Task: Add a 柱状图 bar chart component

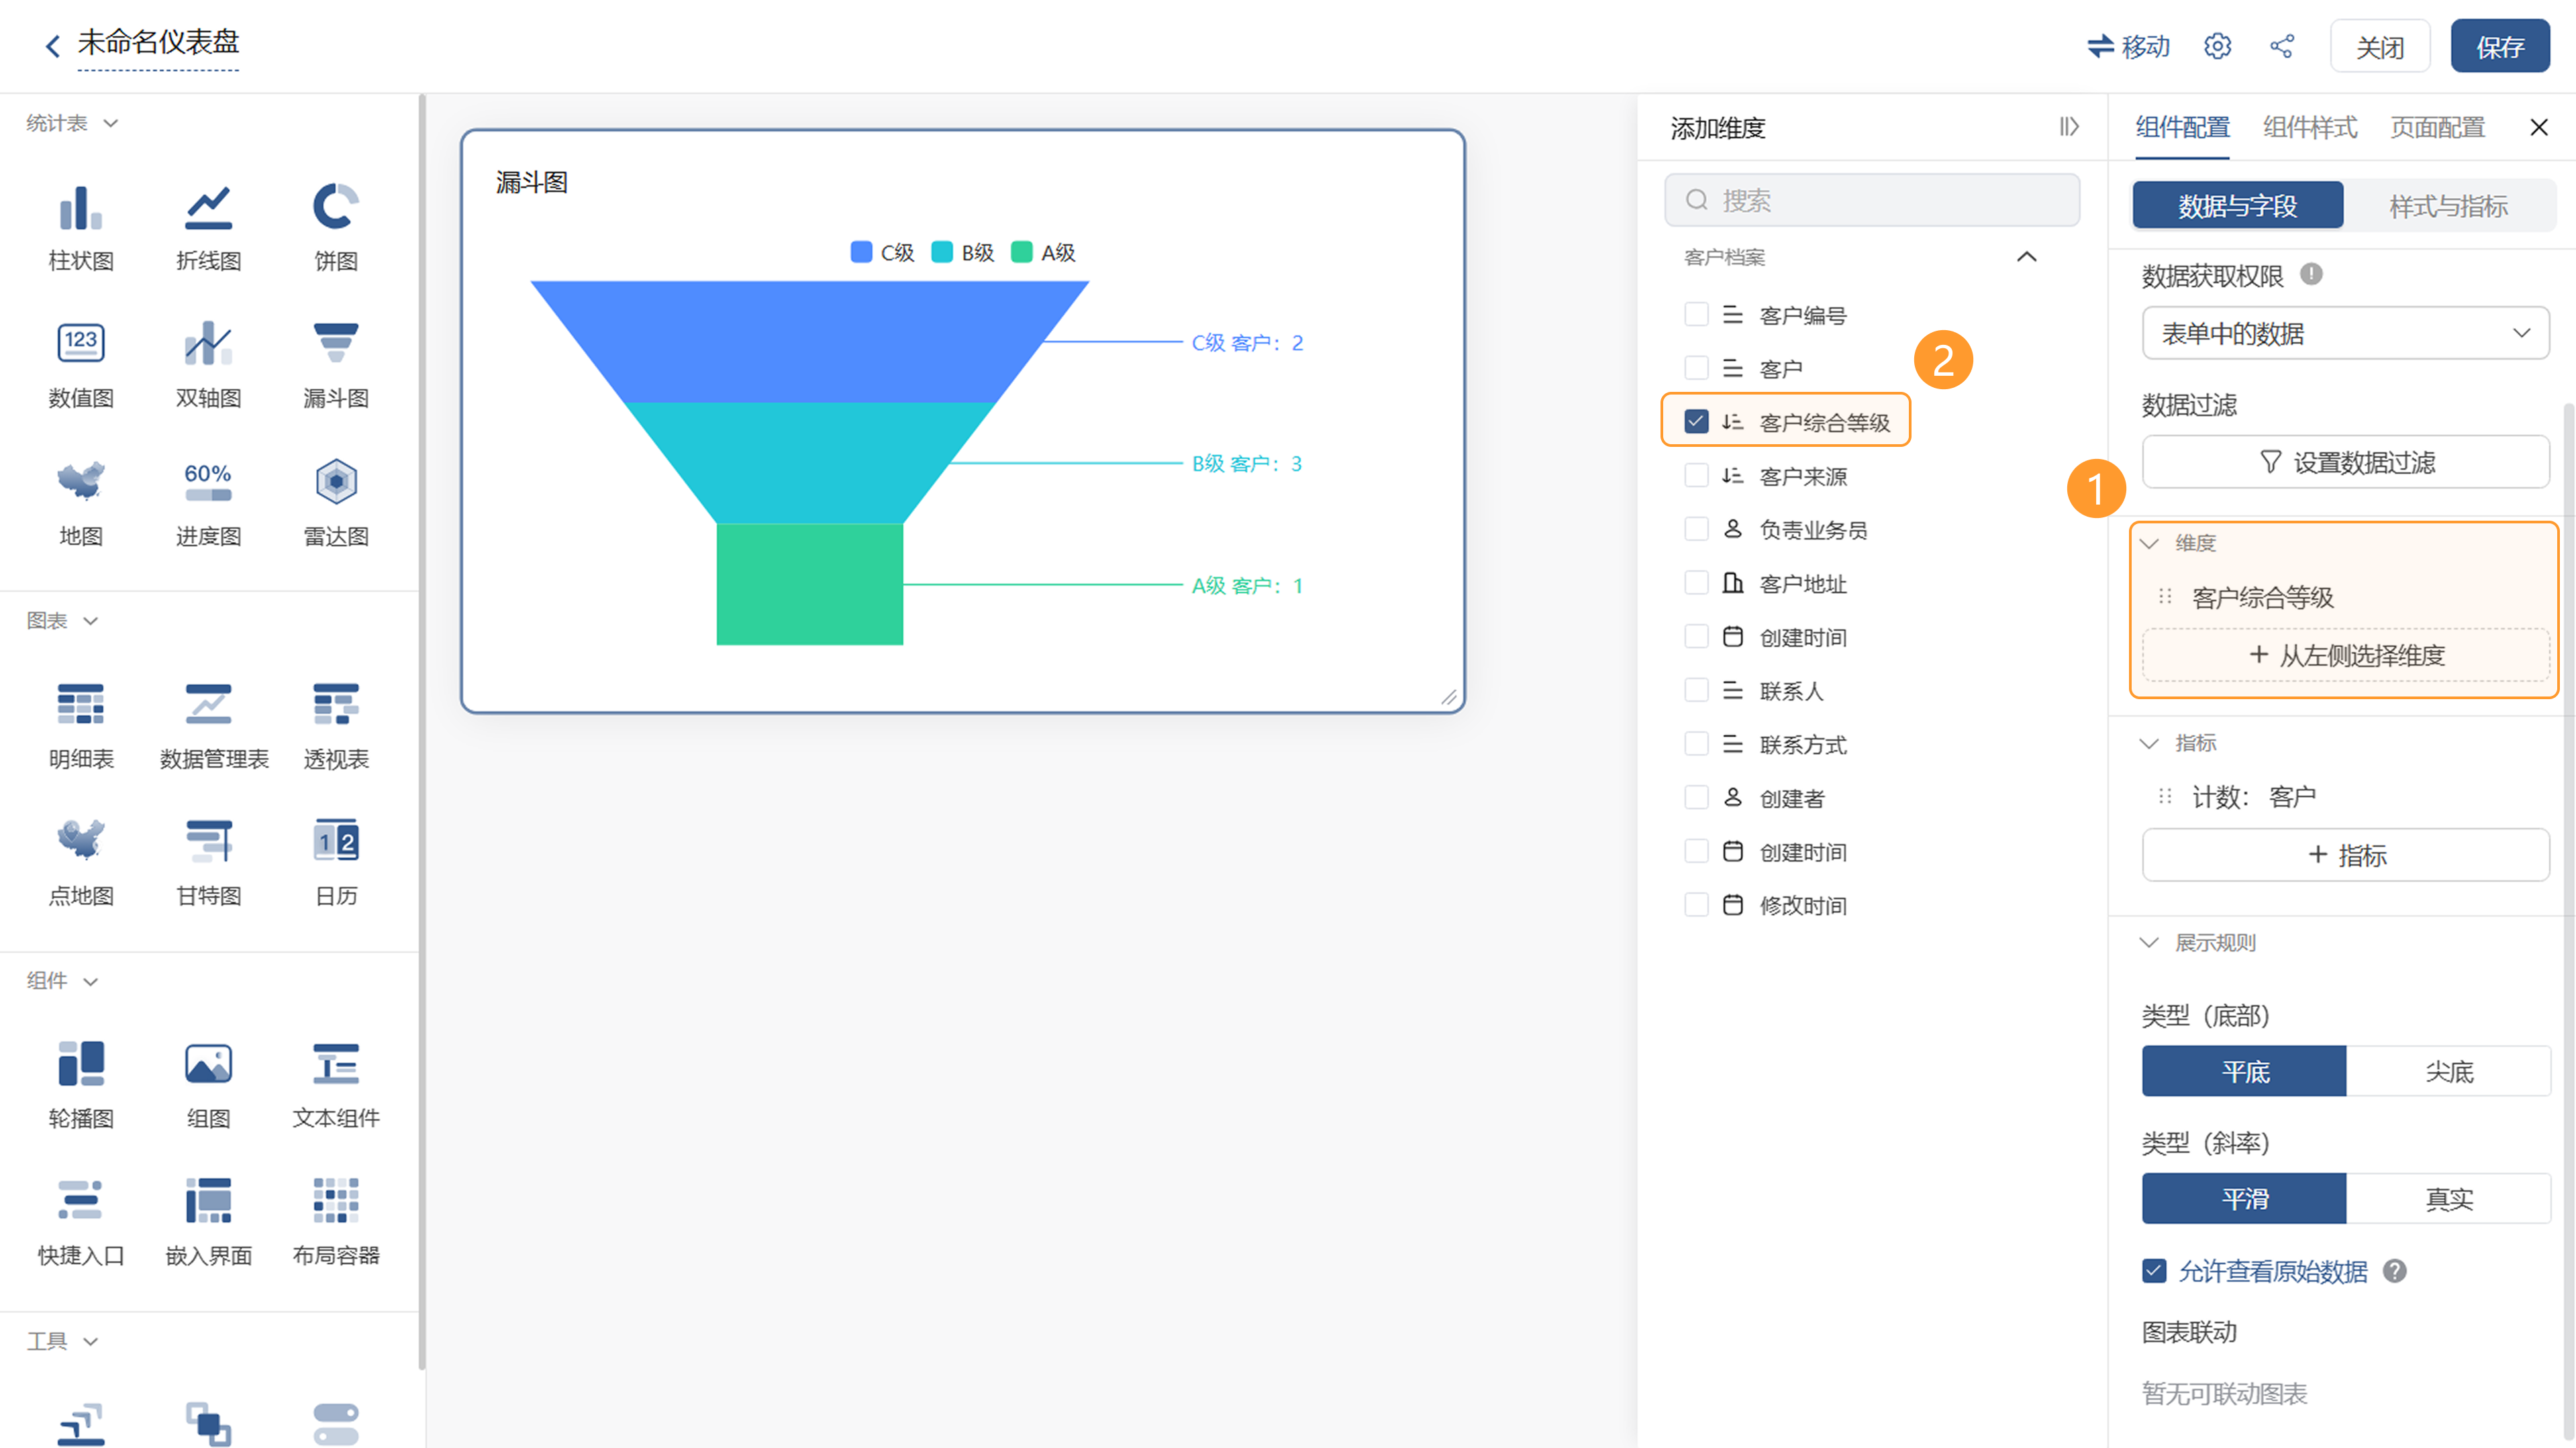Action: (81, 227)
